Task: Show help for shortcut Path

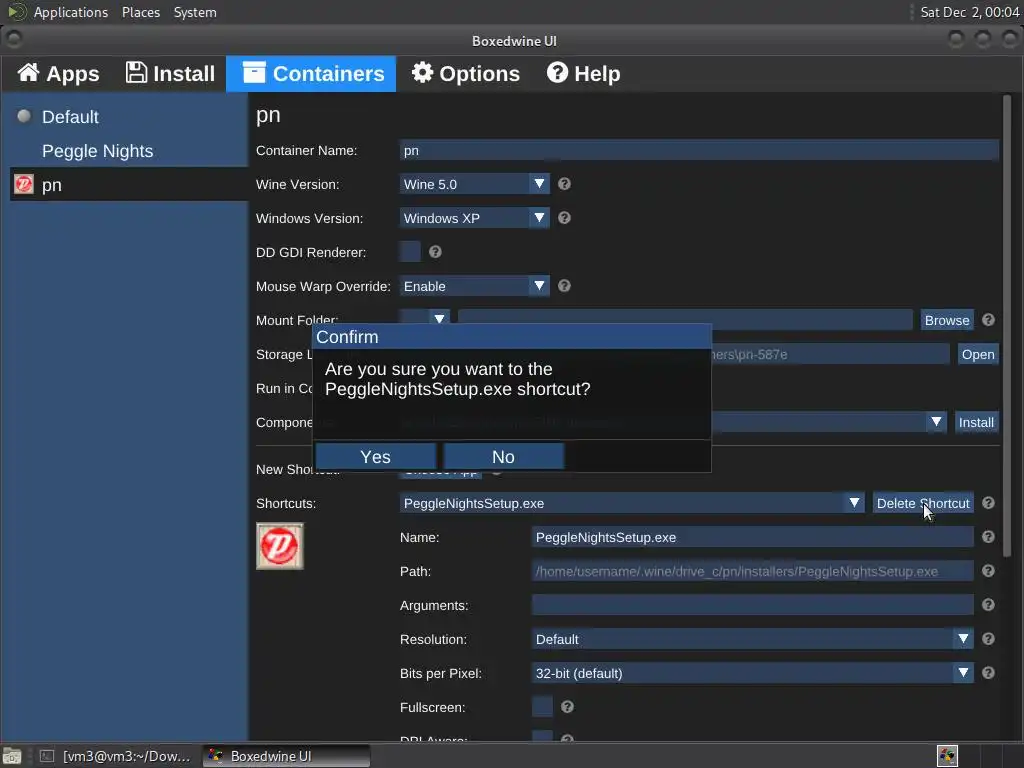Action: point(988,571)
